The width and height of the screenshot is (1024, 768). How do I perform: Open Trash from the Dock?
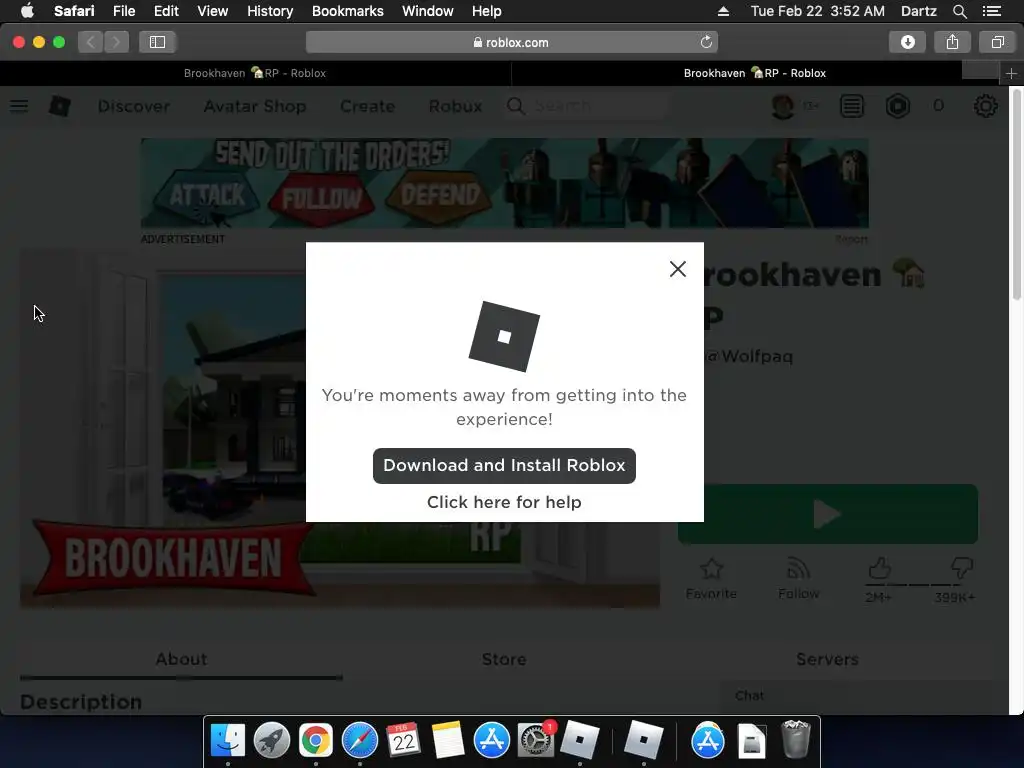coord(795,740)
